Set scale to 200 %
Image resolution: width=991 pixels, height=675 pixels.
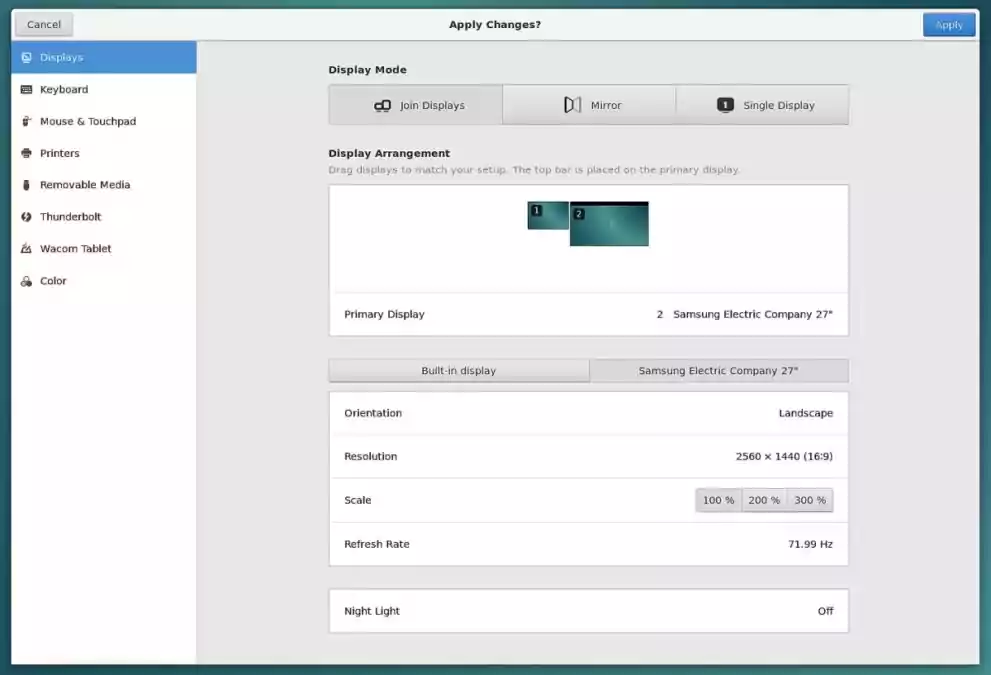click(x=764, y=500)
